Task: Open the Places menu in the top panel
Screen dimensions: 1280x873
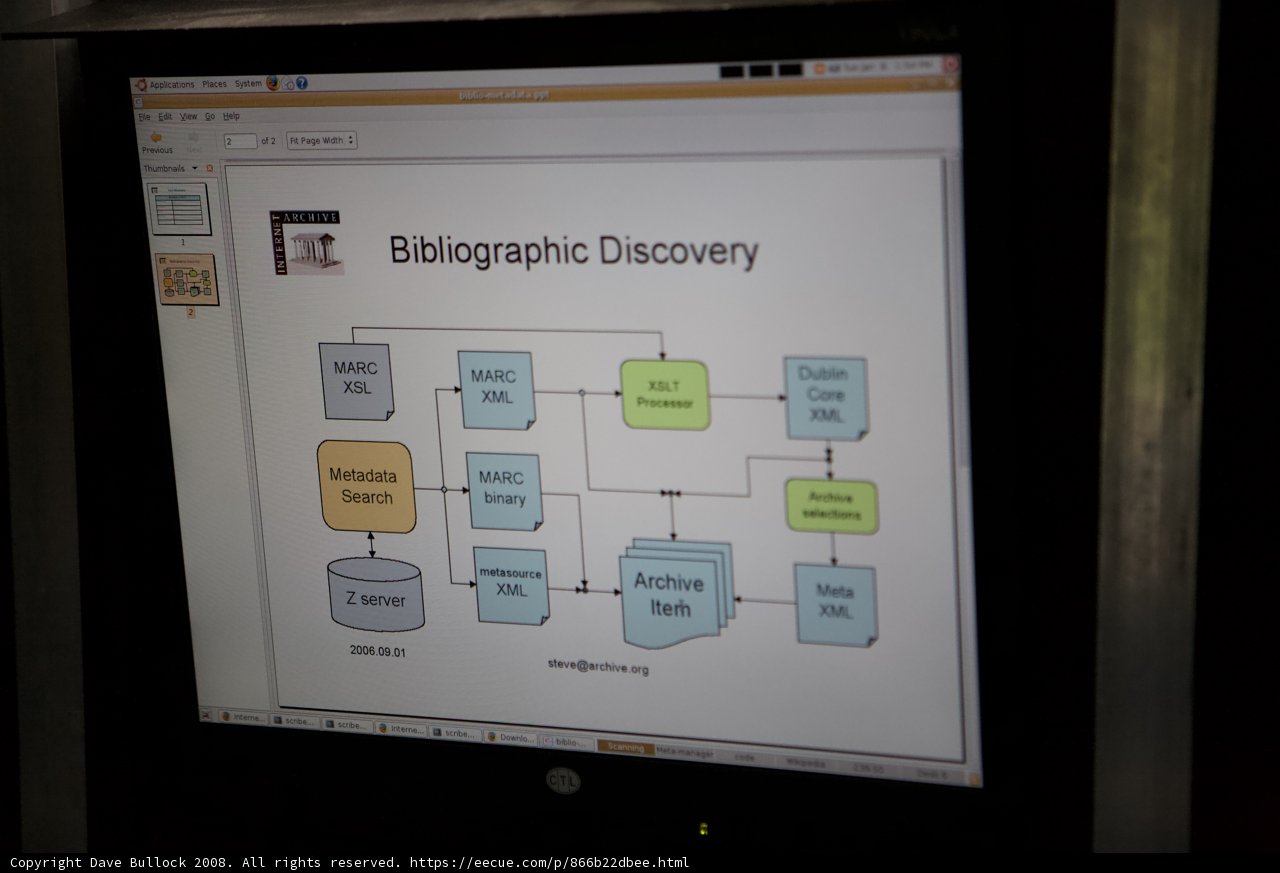Action: (x=214, y=85)
